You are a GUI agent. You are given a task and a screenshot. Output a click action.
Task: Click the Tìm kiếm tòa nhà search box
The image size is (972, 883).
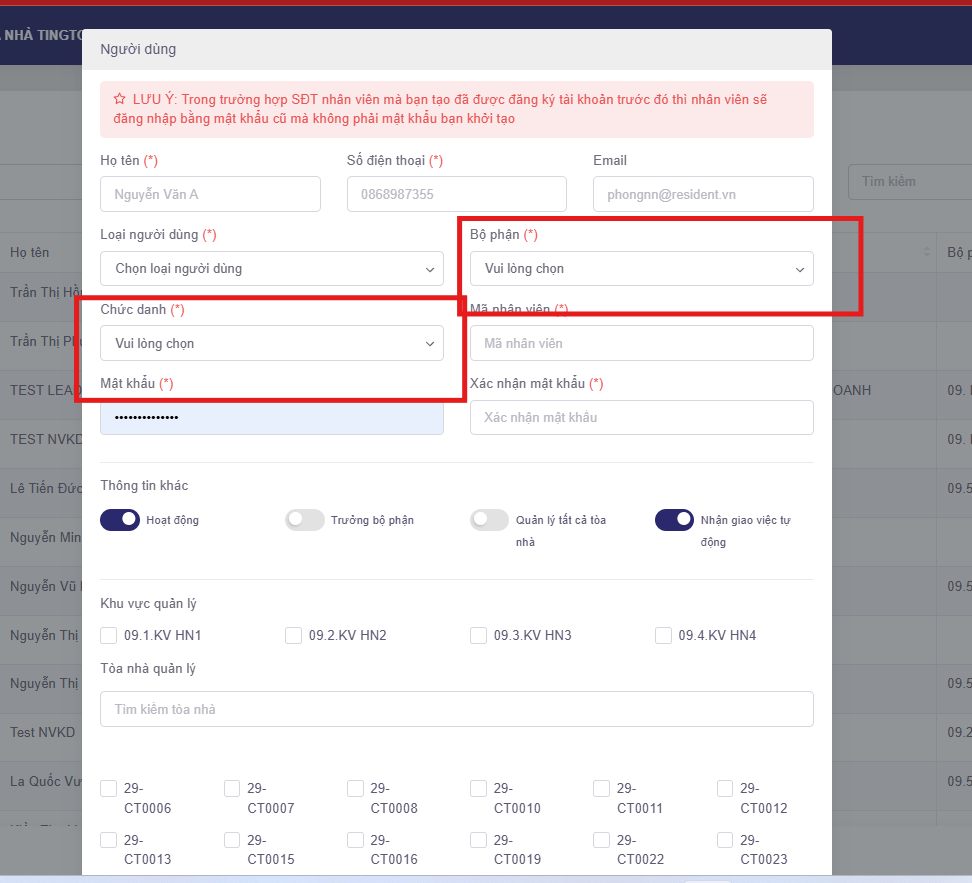(x=456, y=709)
